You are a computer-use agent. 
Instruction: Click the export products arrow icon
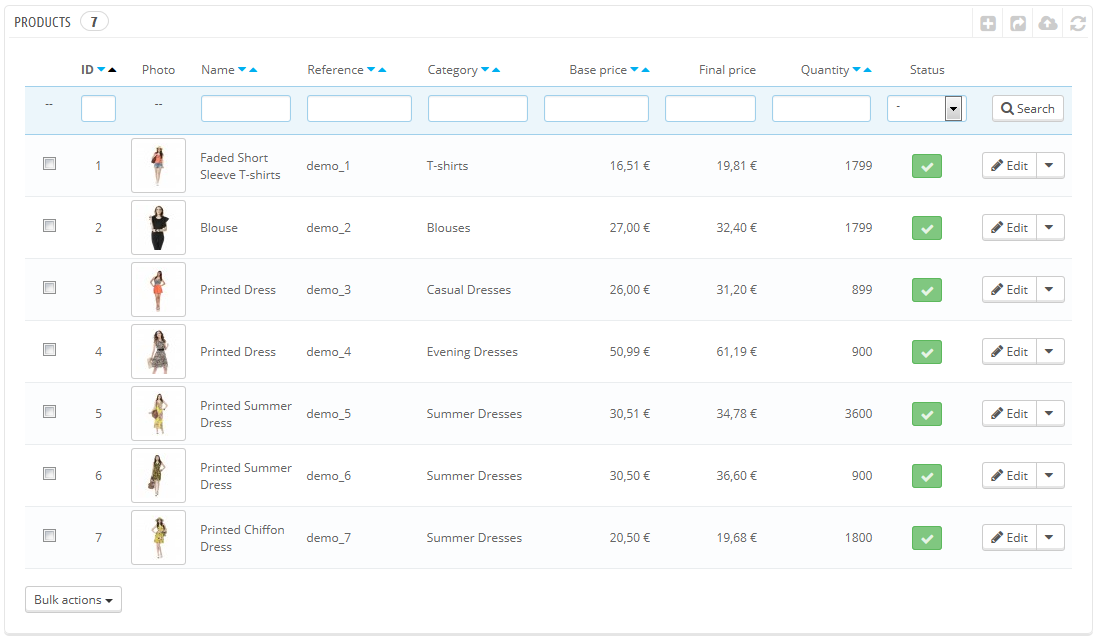1018,24
